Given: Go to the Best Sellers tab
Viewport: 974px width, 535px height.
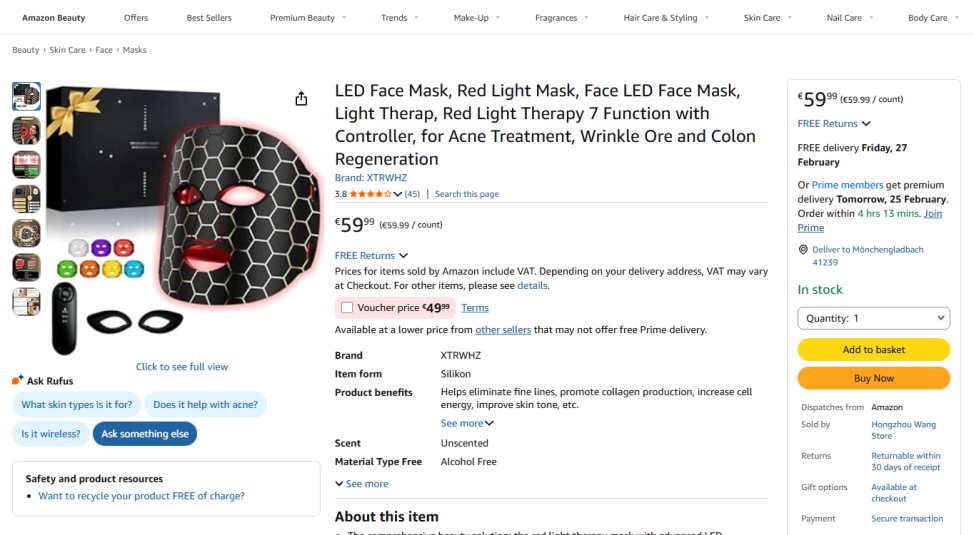Looking at the screenshot, I should 208,18.
